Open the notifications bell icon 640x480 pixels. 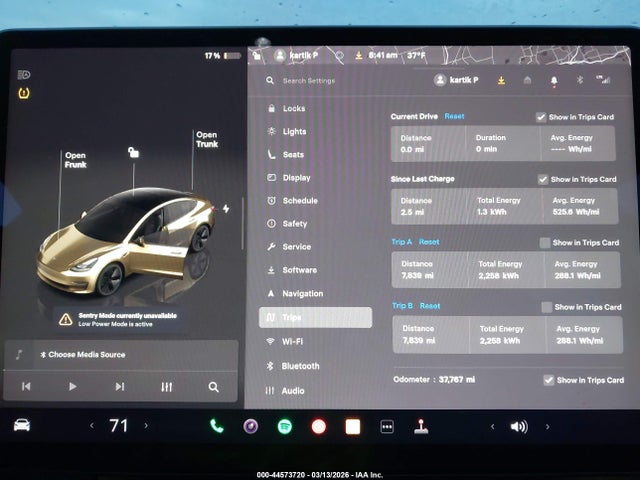coord(554,81)
